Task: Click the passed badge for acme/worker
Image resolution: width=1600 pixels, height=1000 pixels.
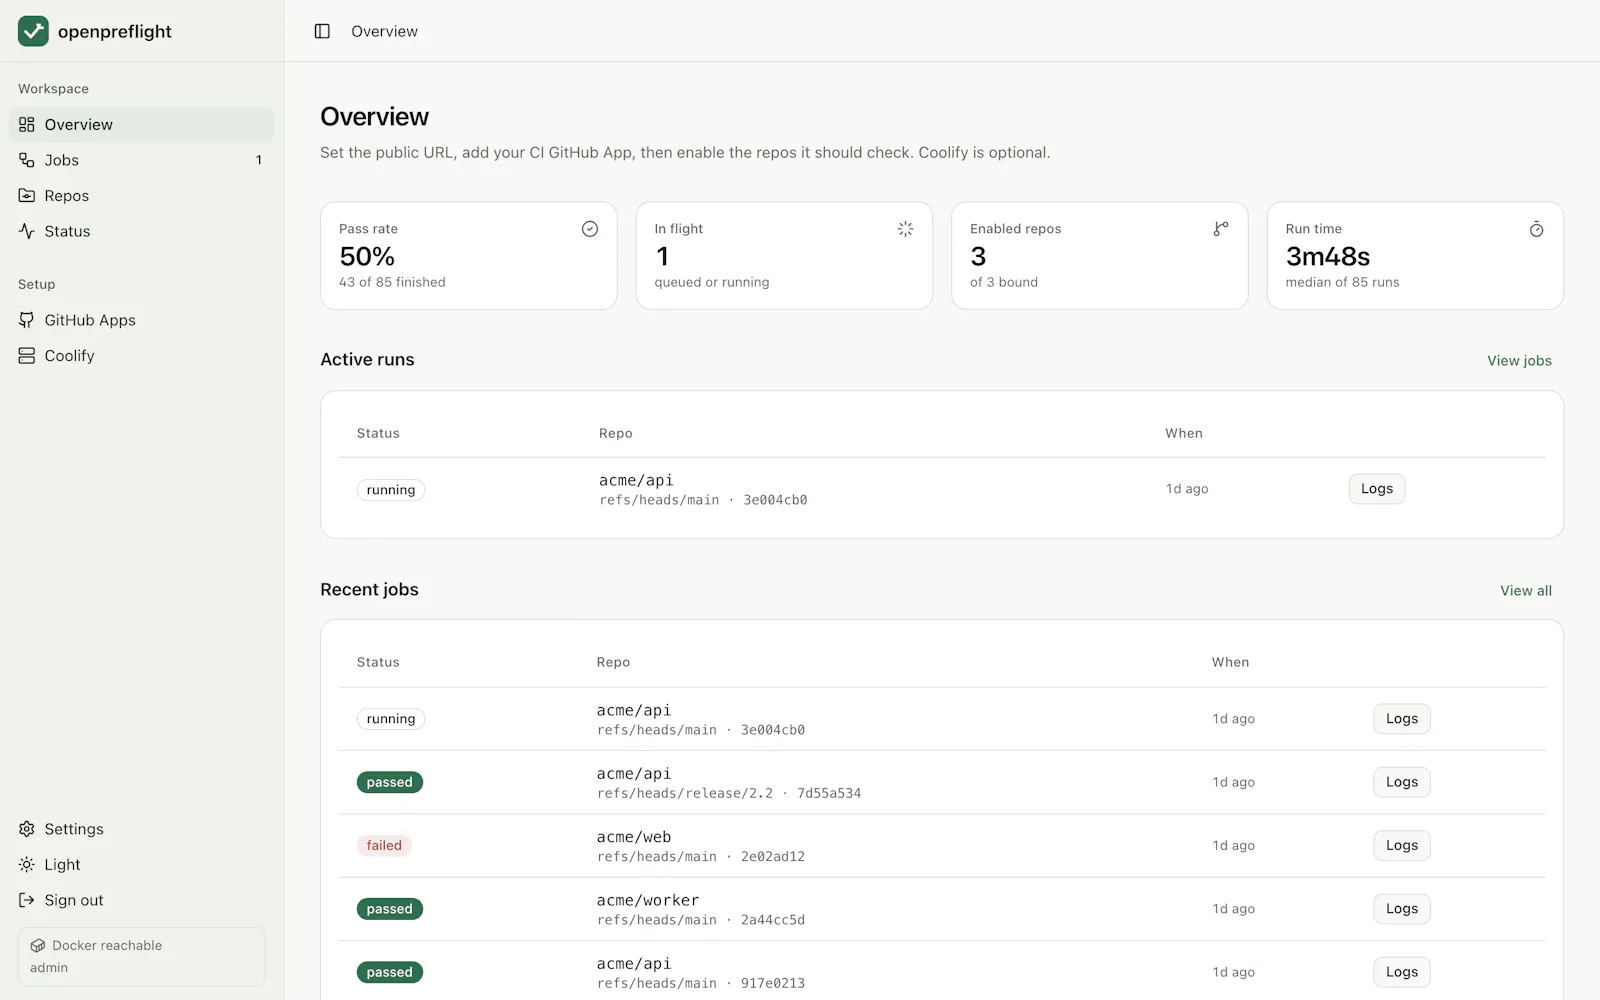Action: [x=390, y=909]
